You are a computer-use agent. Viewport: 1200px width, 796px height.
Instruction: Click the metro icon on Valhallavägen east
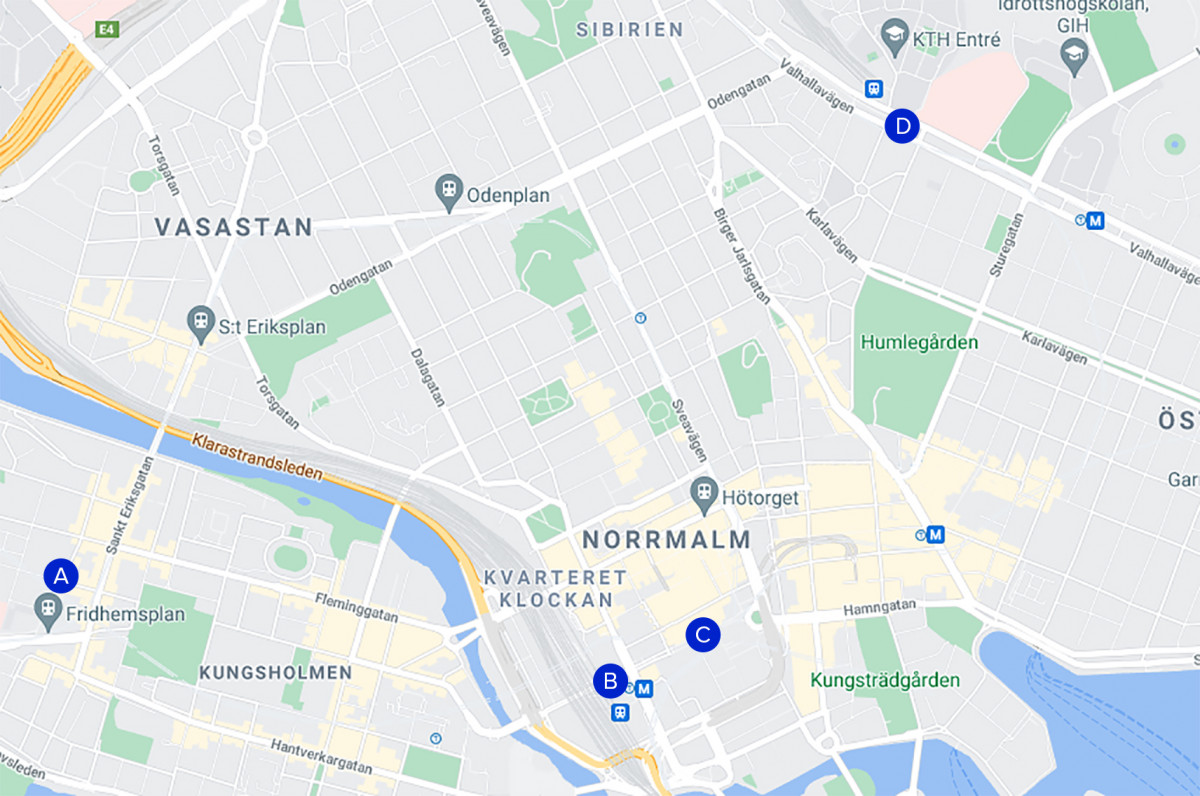[x=1096, y=220]
